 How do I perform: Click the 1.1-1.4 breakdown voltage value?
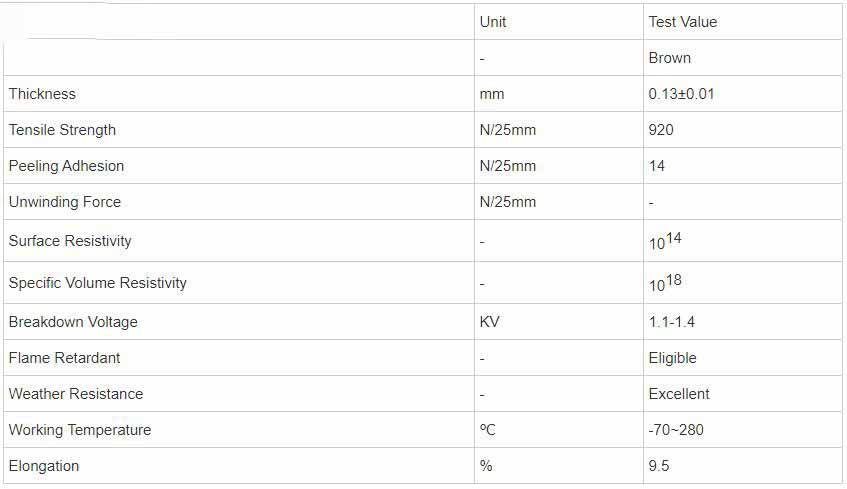[x=672, y=322]
